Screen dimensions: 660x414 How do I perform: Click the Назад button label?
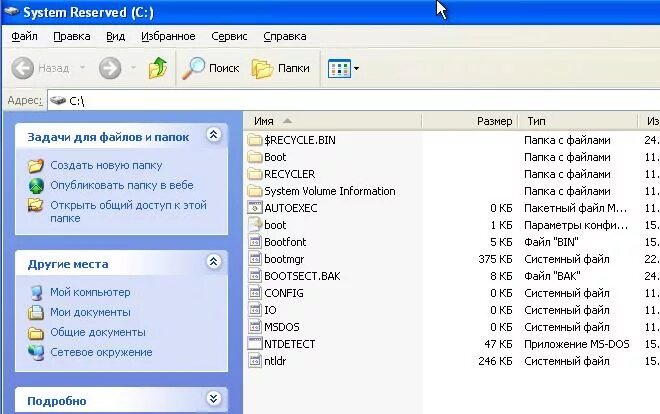(x=53, y=68)
